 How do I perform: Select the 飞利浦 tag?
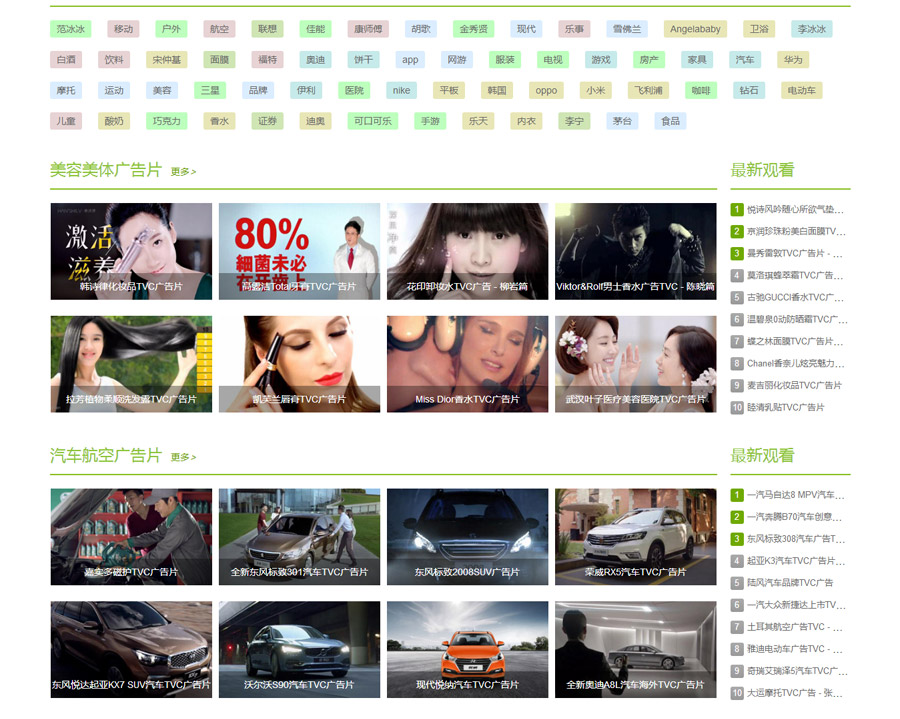click(x=648, y=90)
